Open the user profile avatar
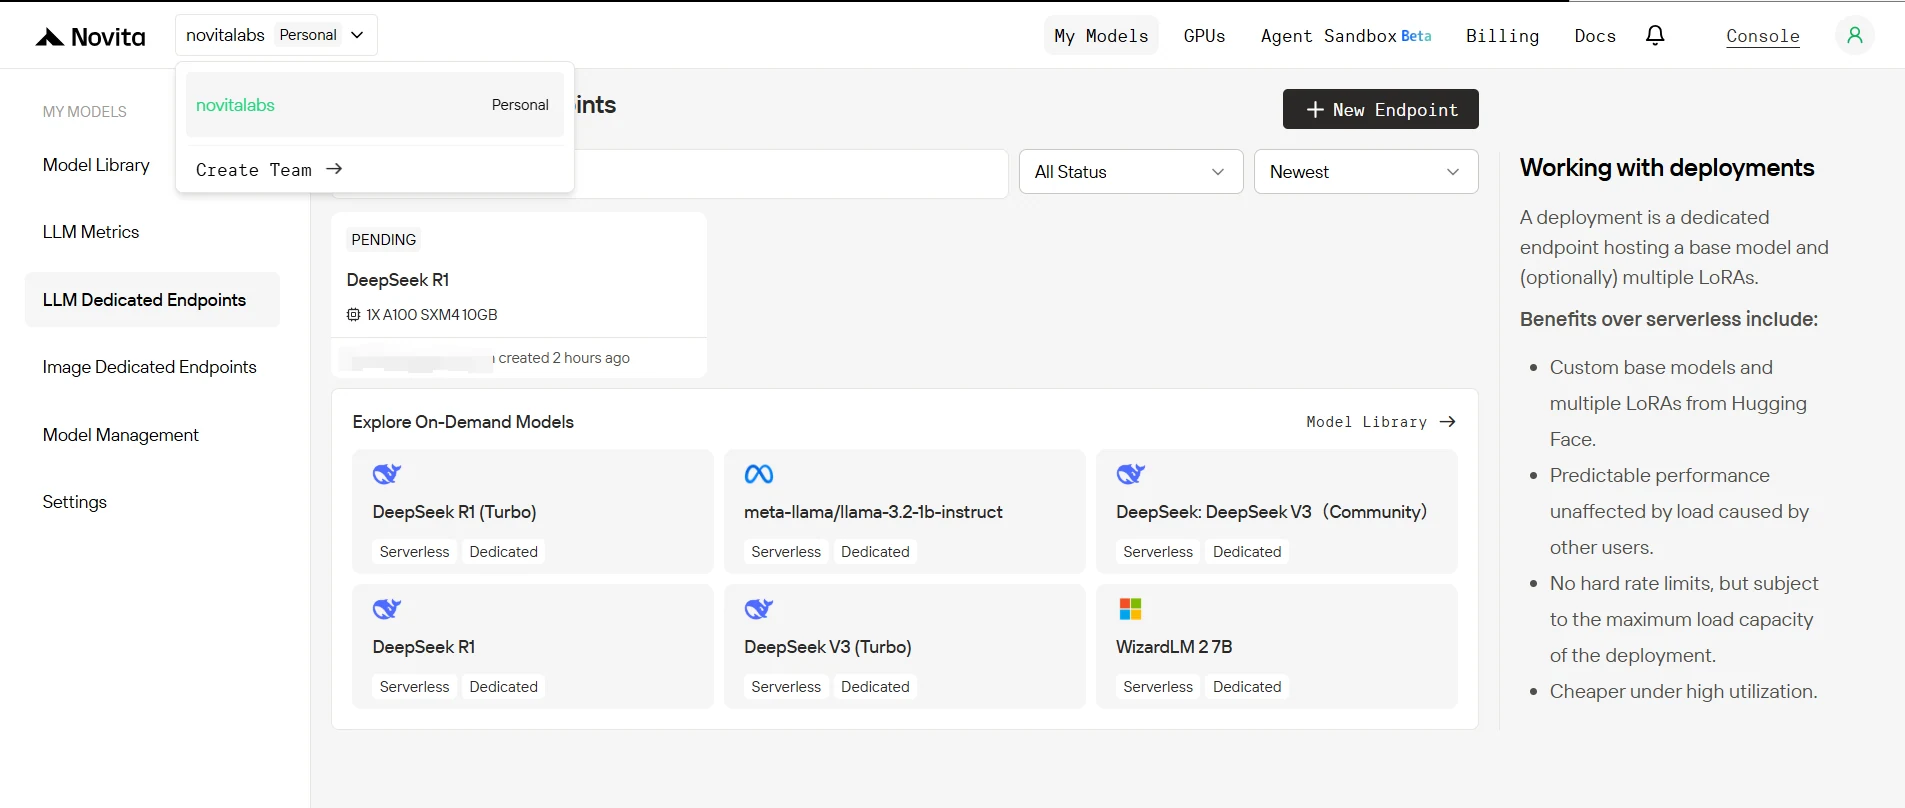The image size is (1905, 808). 1854,36
